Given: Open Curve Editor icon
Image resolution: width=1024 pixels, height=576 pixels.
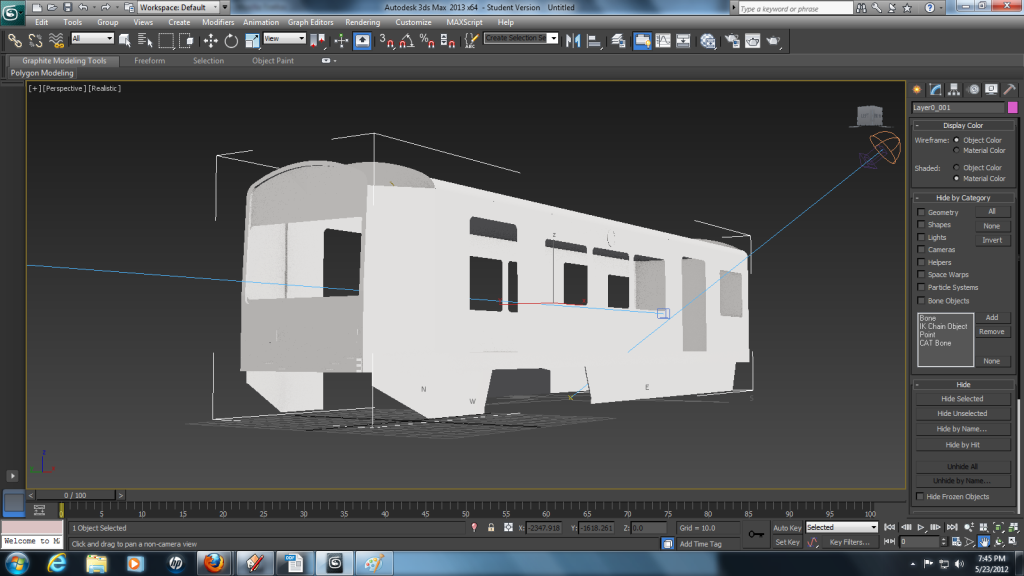Looking at the screenshot, I should [x=663, y=41].
